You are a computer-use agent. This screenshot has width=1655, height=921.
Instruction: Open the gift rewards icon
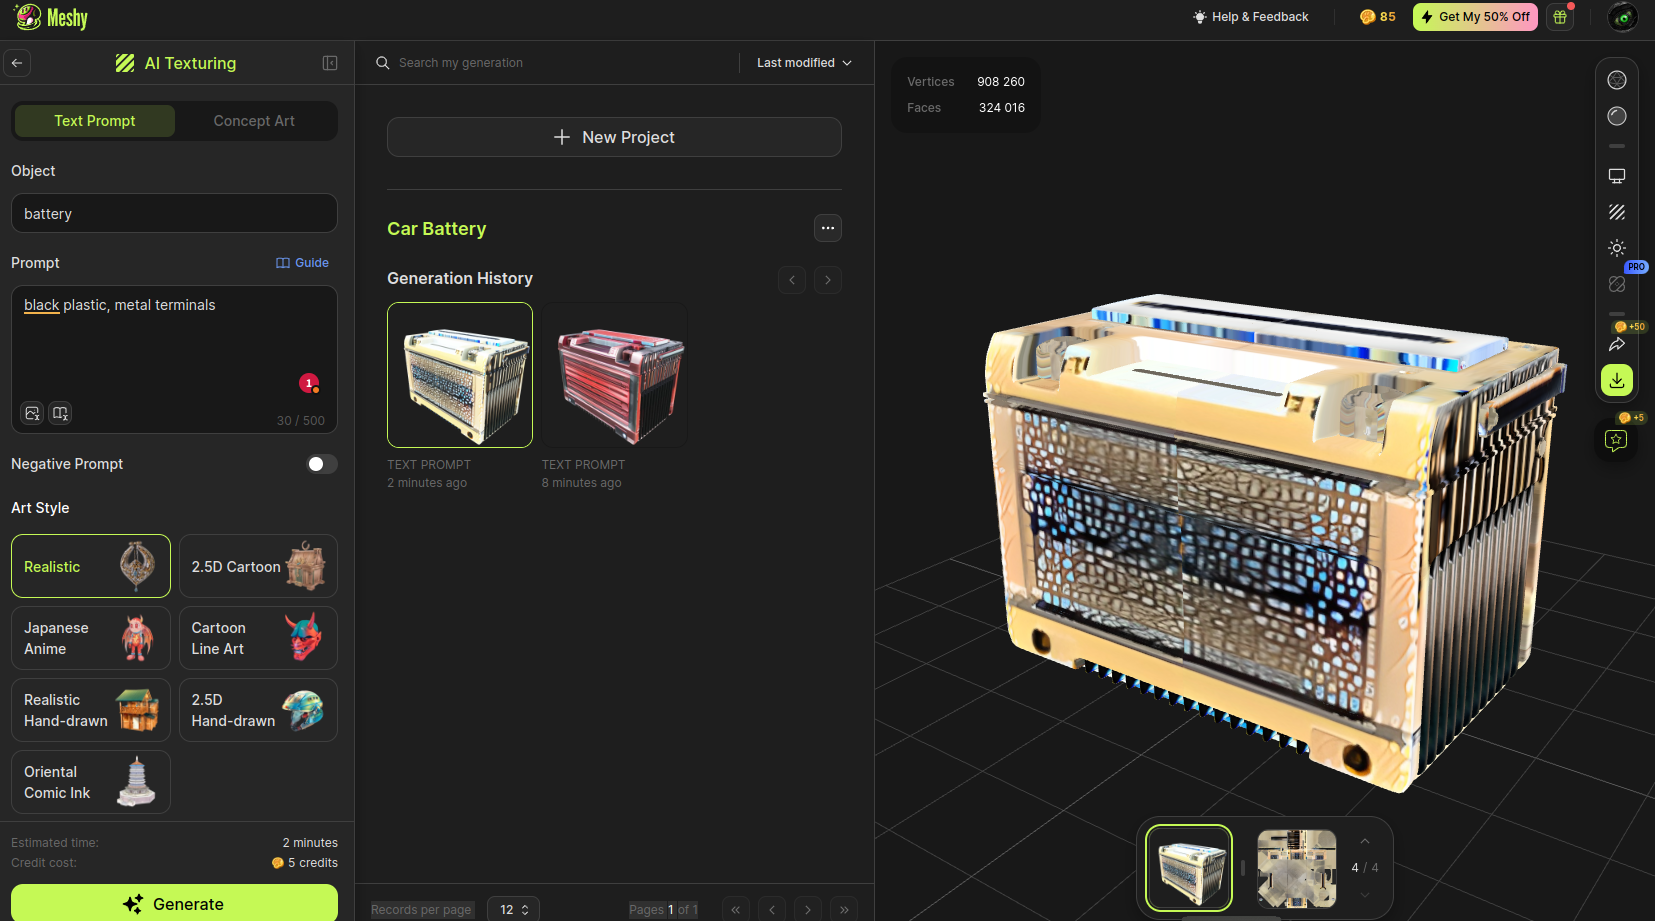tap(1560, 17)
